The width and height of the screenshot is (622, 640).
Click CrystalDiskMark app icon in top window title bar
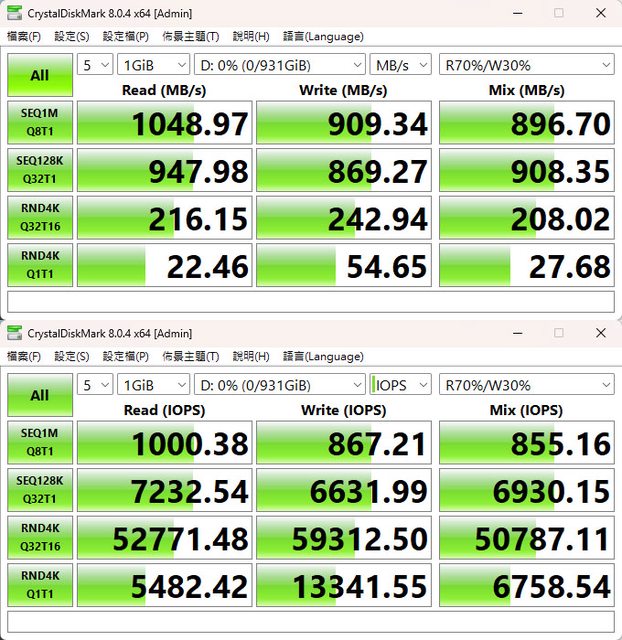point(14,13)
